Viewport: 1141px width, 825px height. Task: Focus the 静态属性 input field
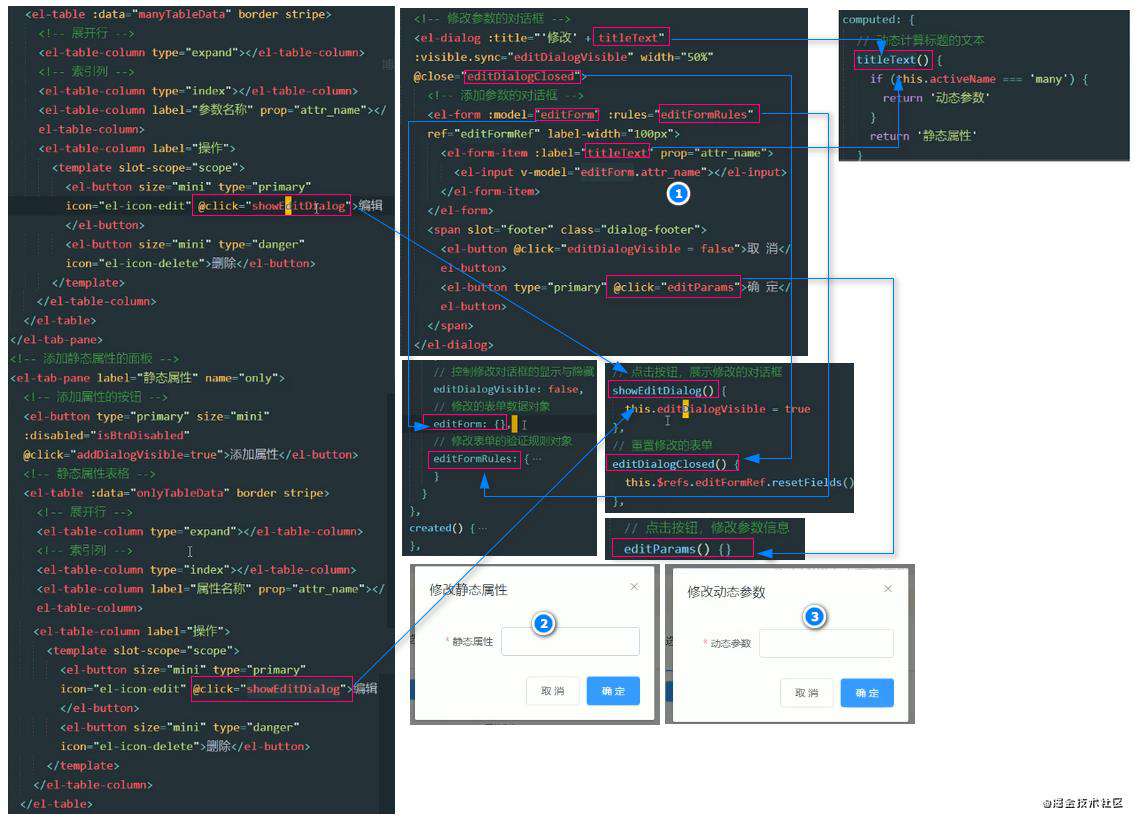click(x=570, y=642)
